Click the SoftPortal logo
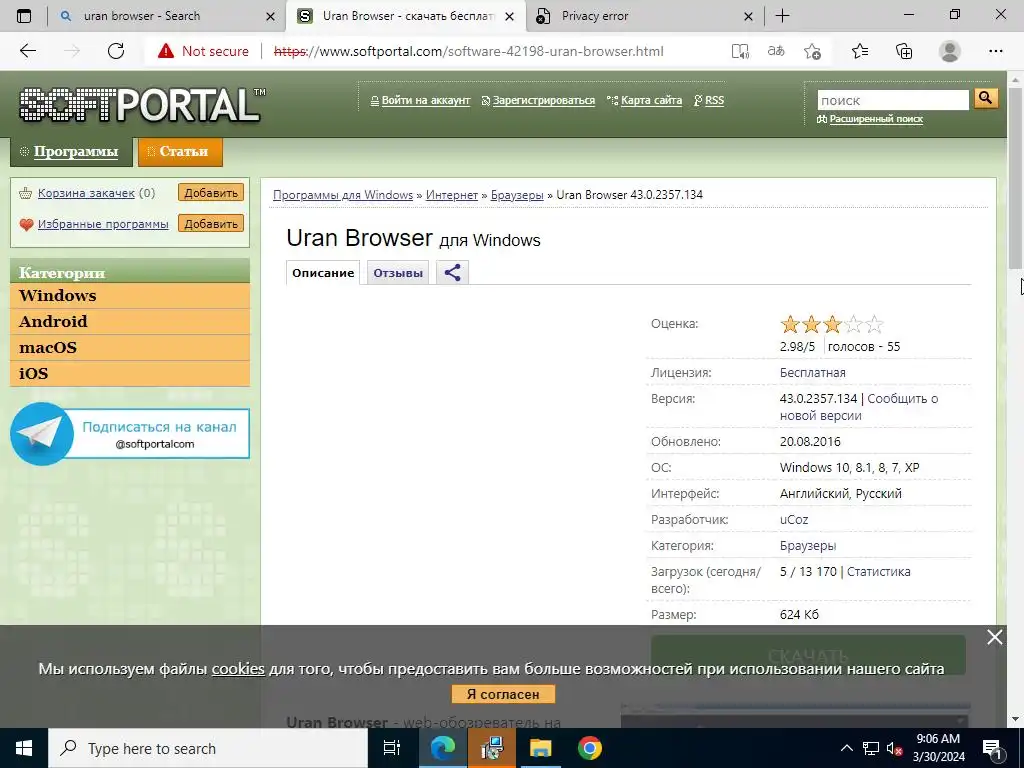The image size is (1024, 768). tap(142, 104)
